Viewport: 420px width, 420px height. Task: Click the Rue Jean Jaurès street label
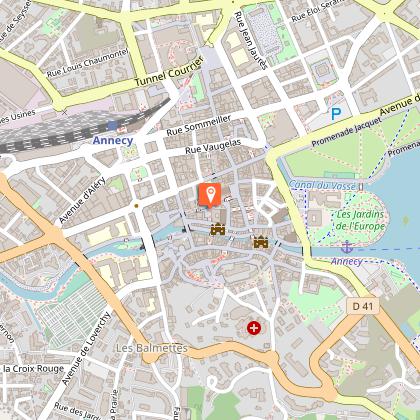251,40
